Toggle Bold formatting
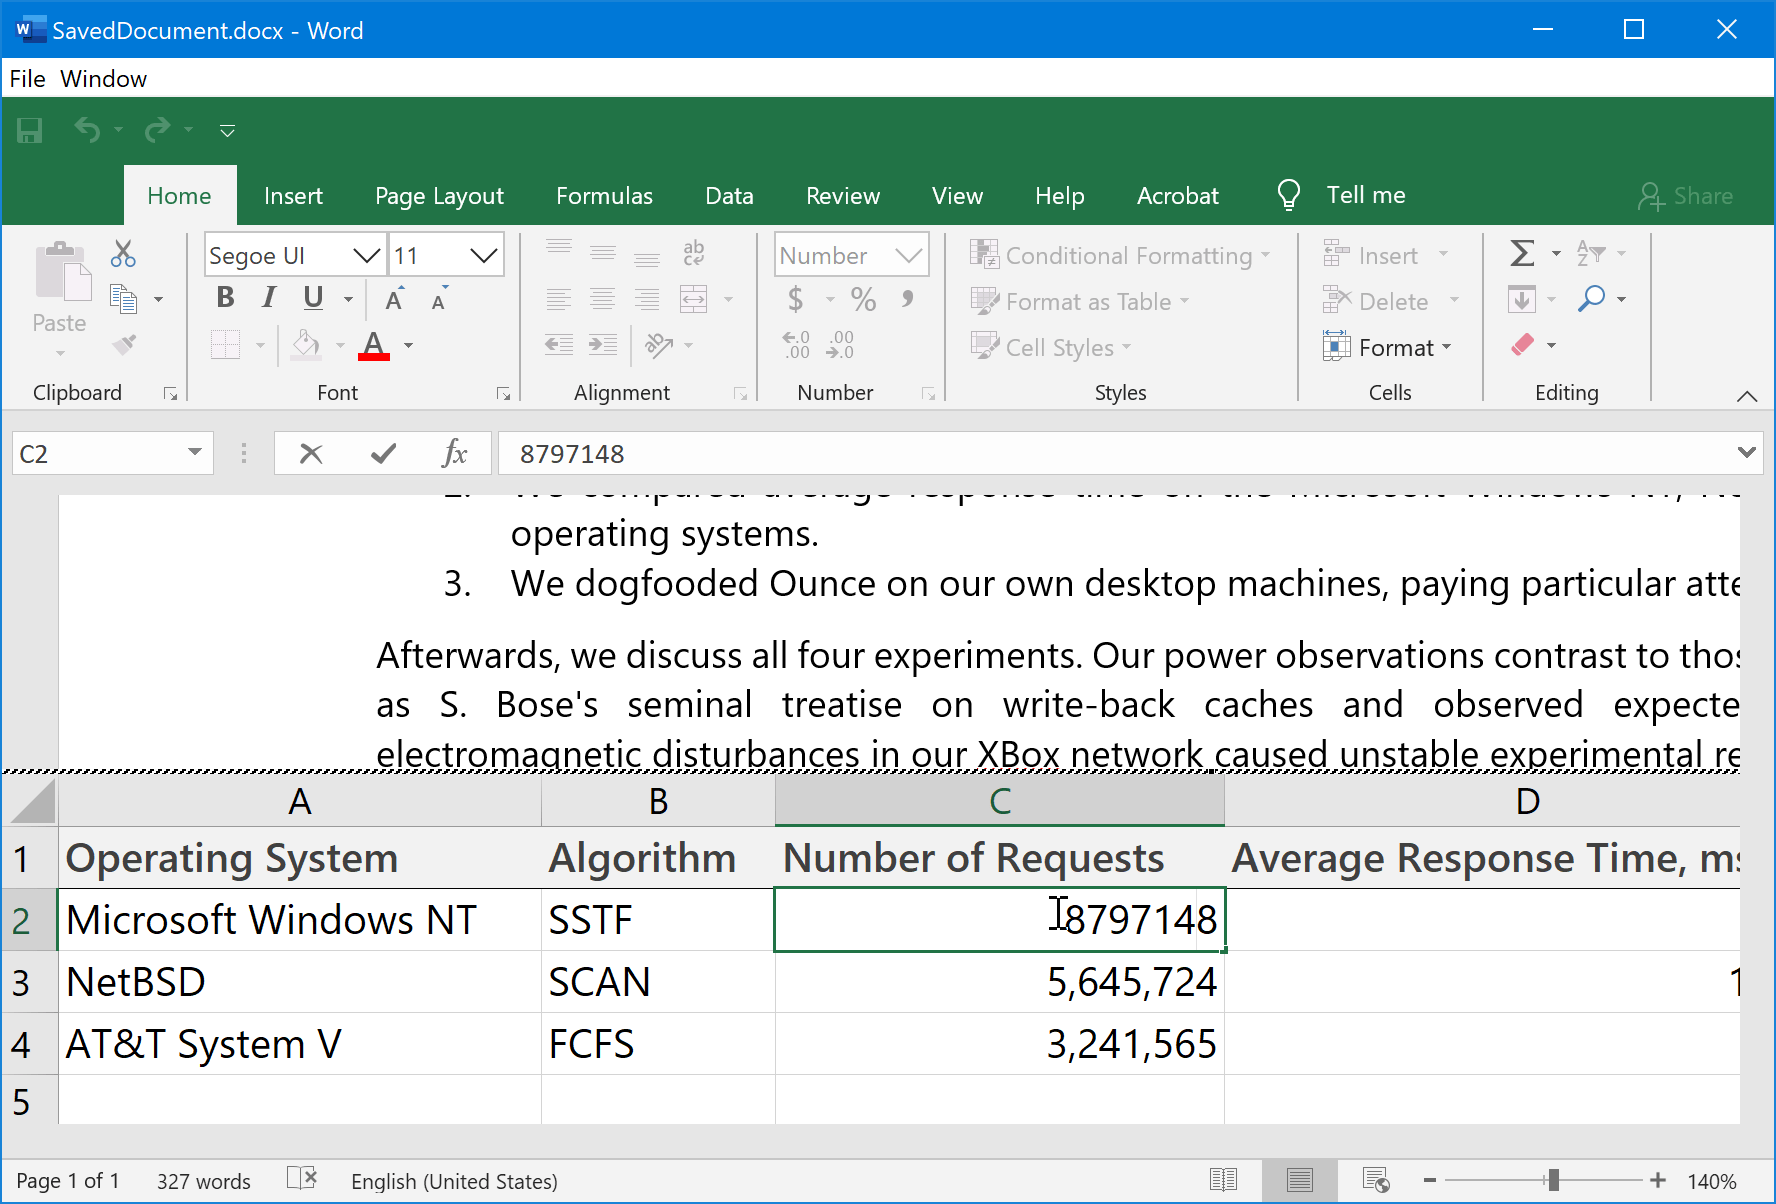 coord(224,297)
